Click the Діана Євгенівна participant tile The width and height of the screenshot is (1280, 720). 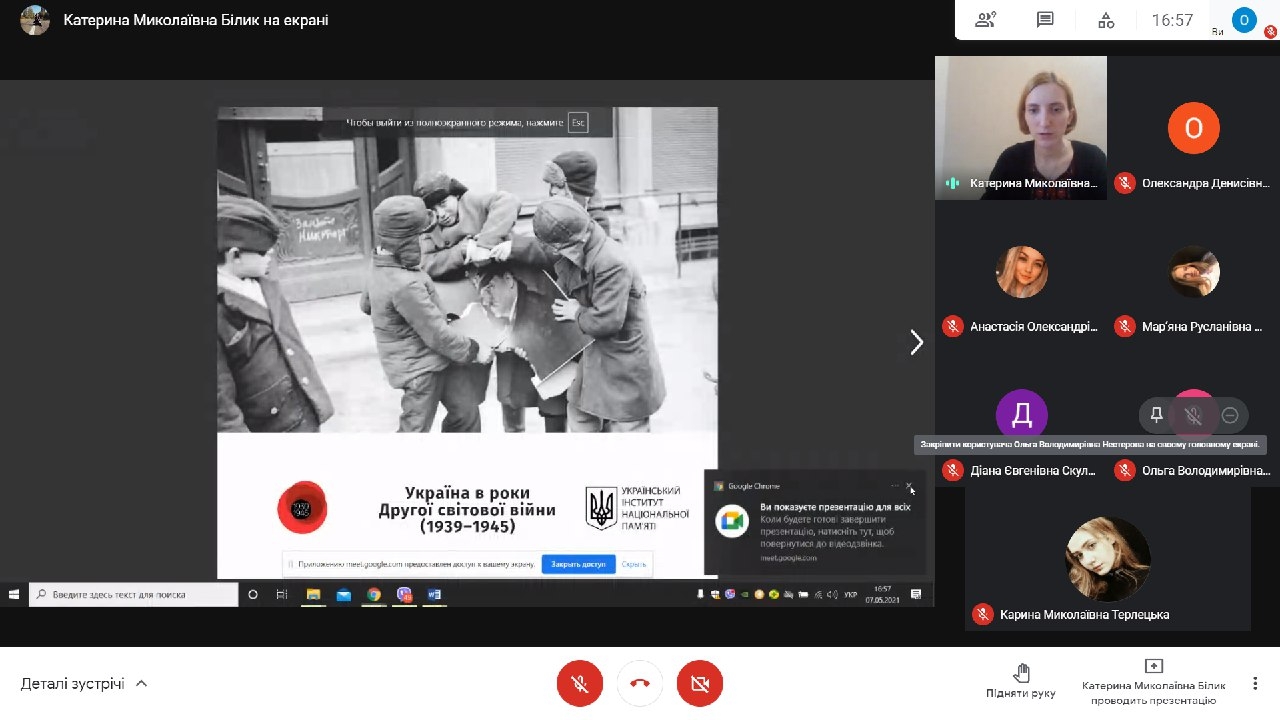pyautogui.click(x=1021, y=428)
